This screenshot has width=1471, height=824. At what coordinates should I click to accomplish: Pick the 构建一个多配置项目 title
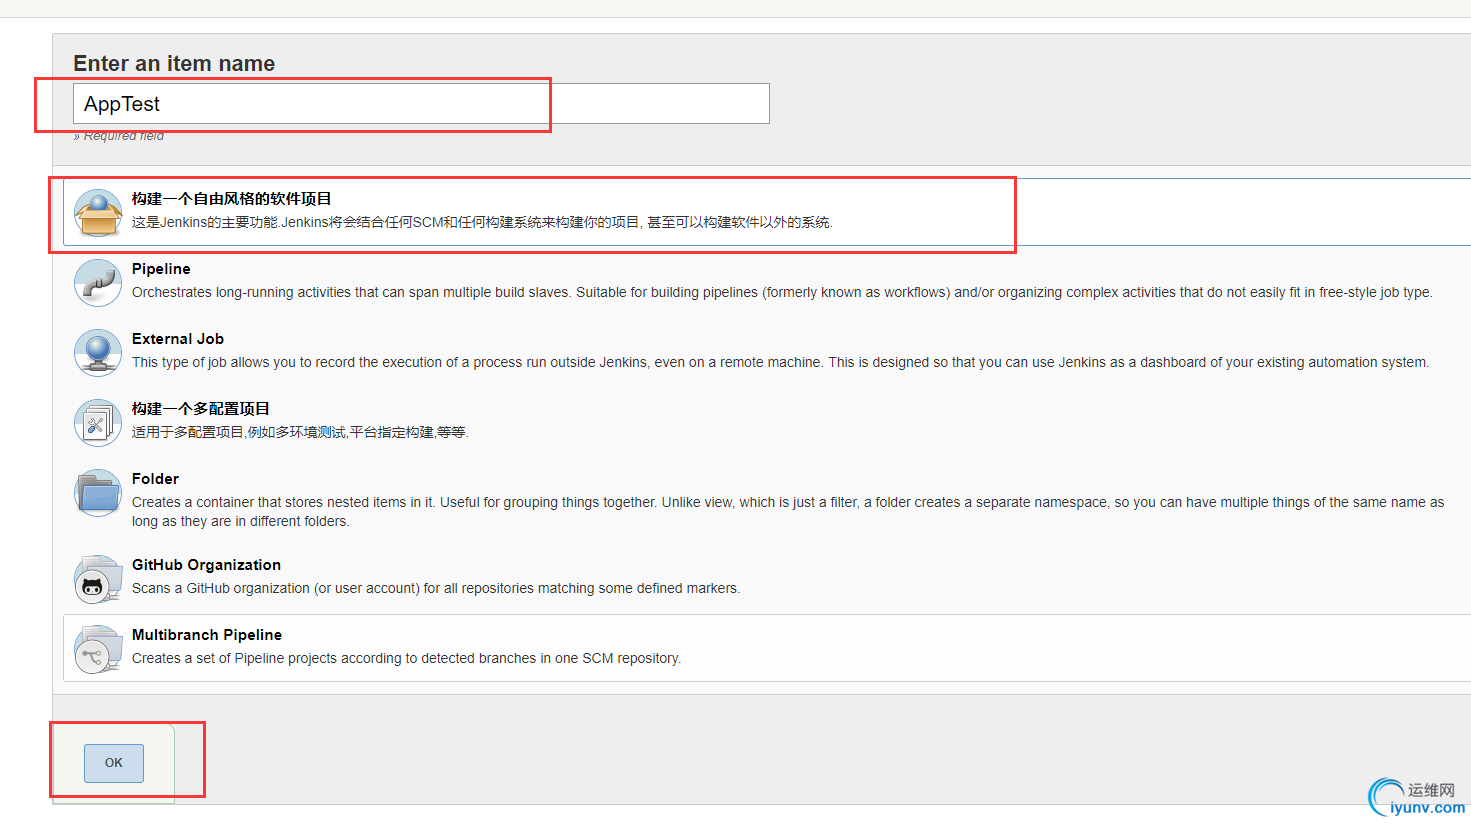coord(201,409)
